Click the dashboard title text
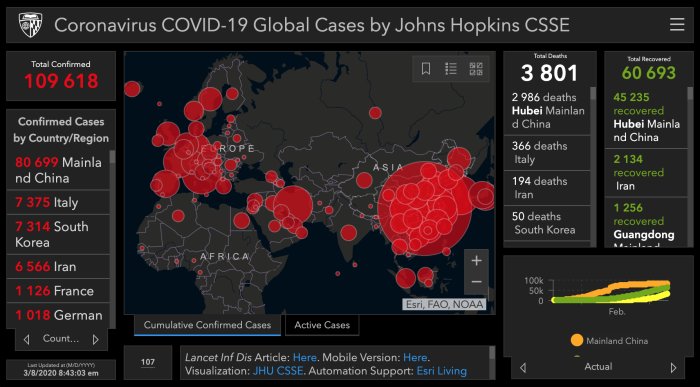700x387 pixels. (312, 25)
